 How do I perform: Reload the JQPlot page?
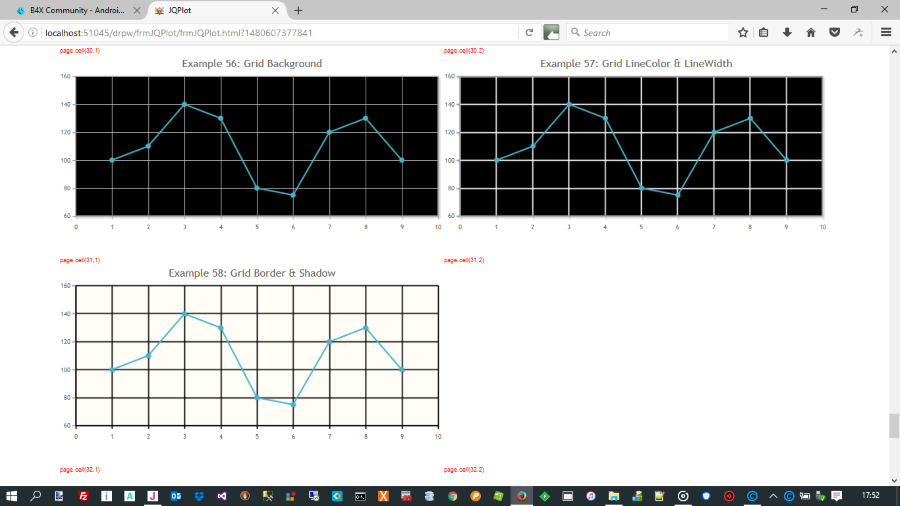pyautogui.click(x=529, y=33)
